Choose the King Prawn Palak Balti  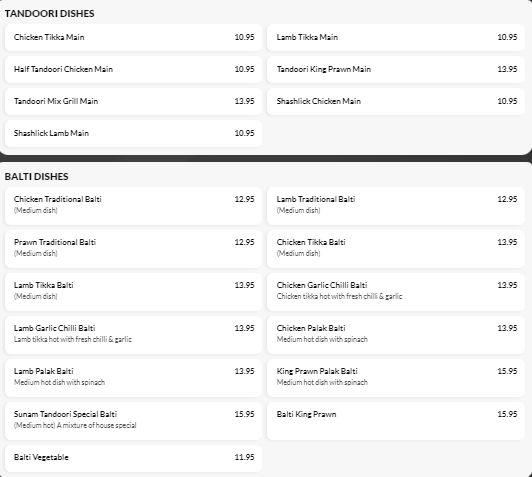pyautogui.click(x=396, y=378)
